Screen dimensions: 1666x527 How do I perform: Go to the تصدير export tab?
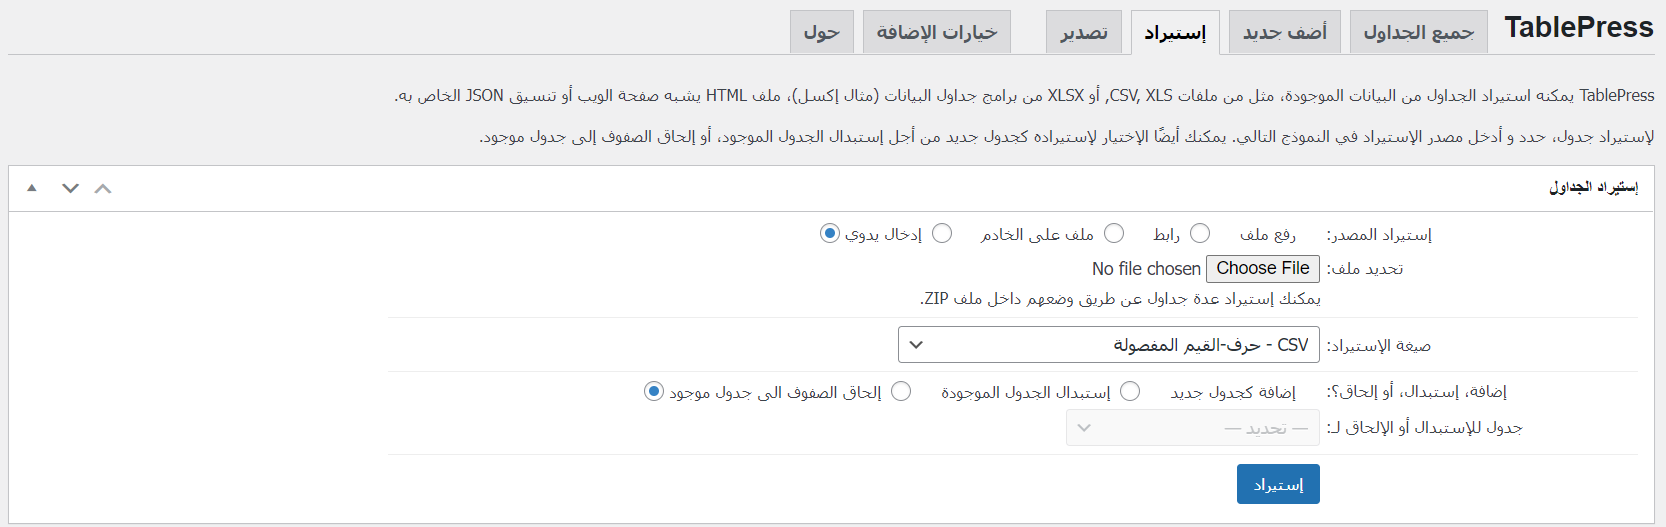click(x=1084, y=33)
